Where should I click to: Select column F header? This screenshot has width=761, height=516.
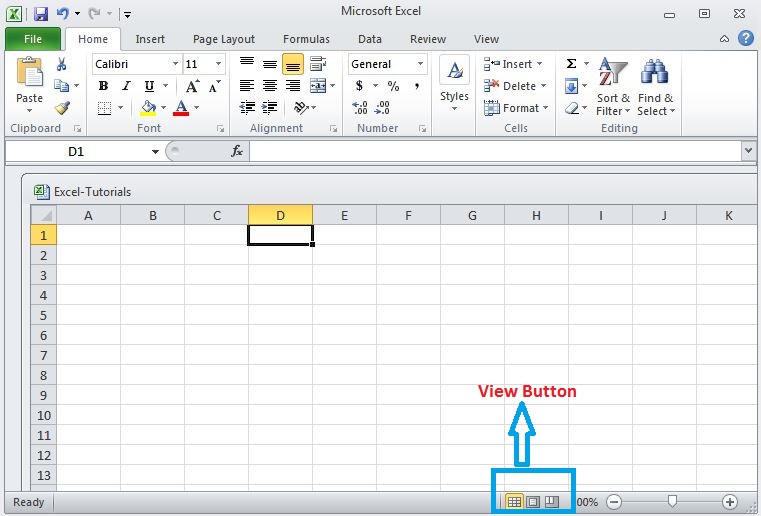point(408,216)
